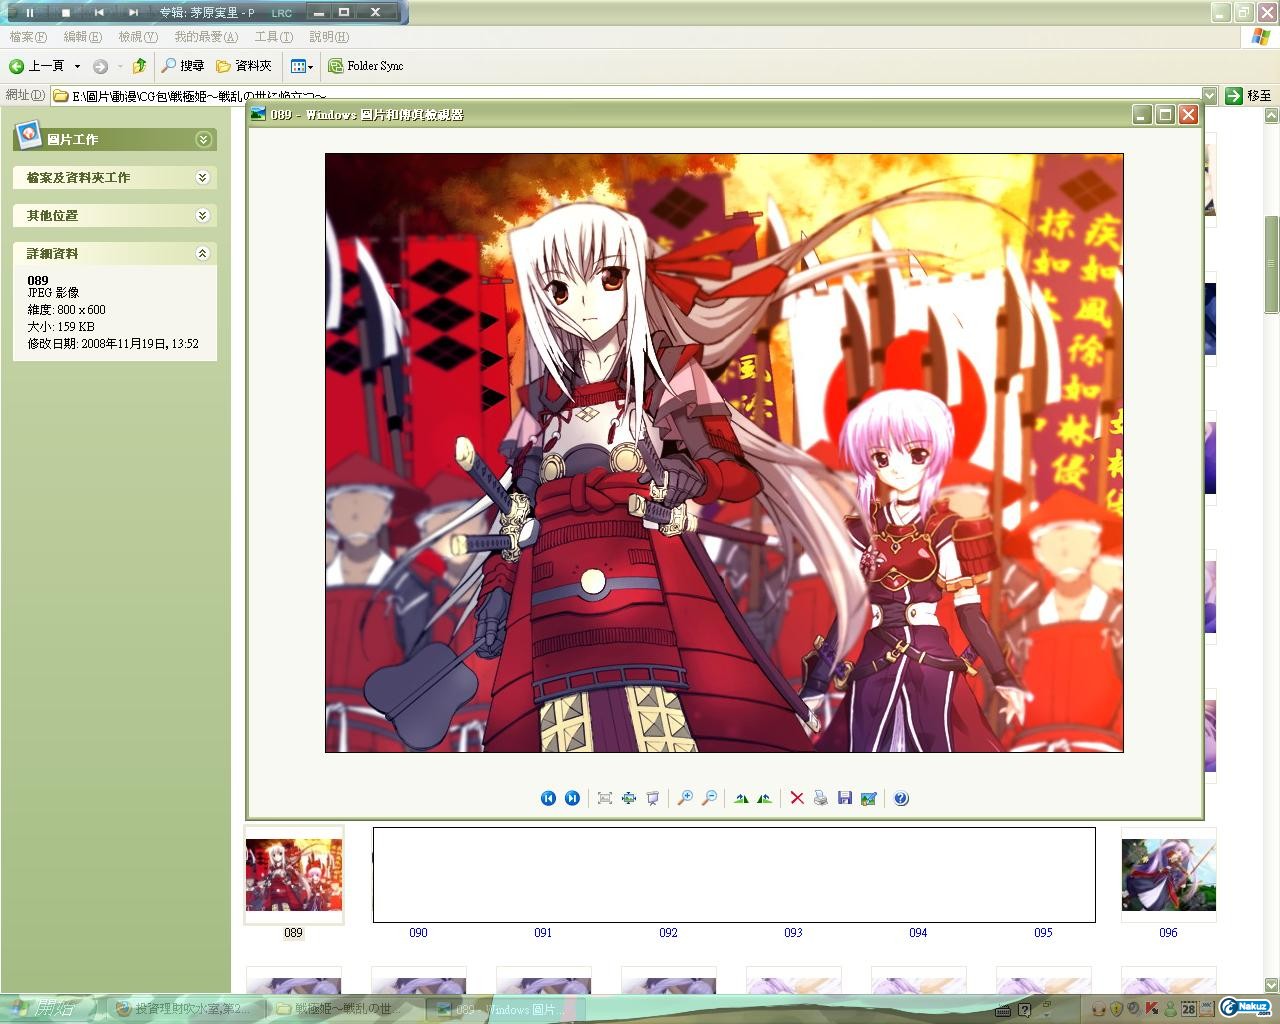Open the 檢視(V) menu
The width and height of the screenshot is (1280, 1024).
(x=138, y=37)
